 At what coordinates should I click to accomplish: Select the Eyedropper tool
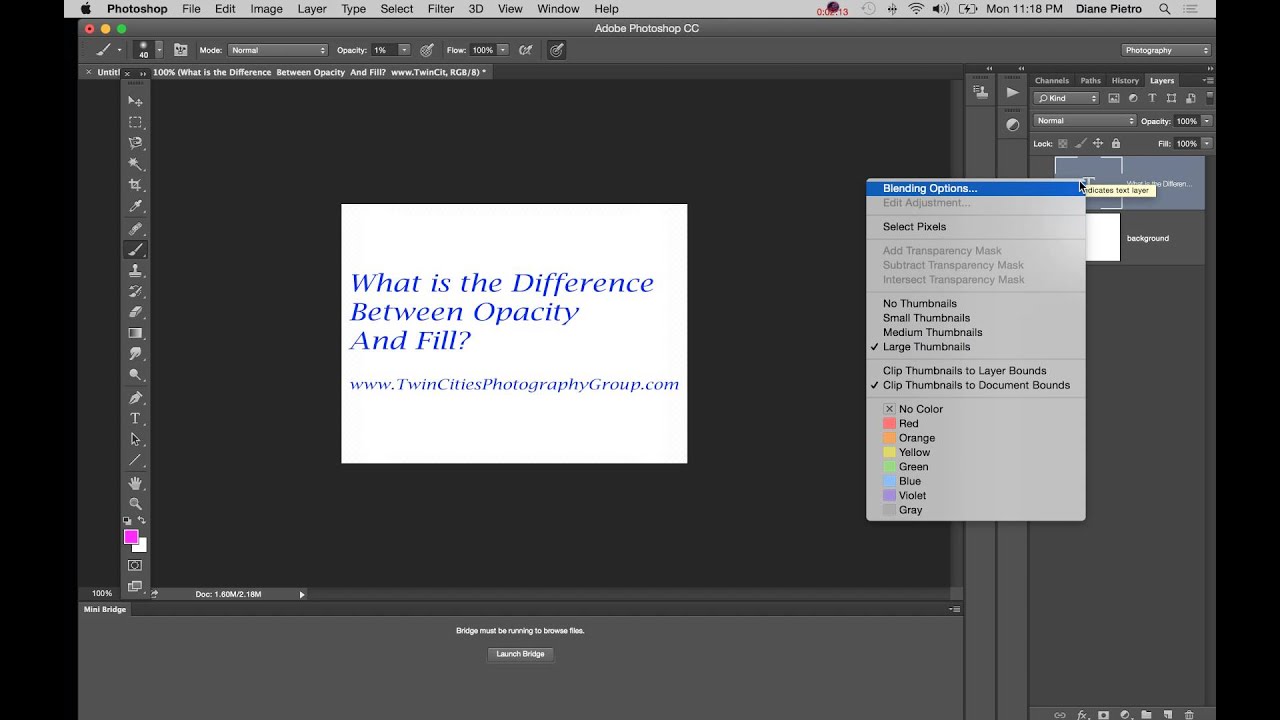(x=135, y=207)
